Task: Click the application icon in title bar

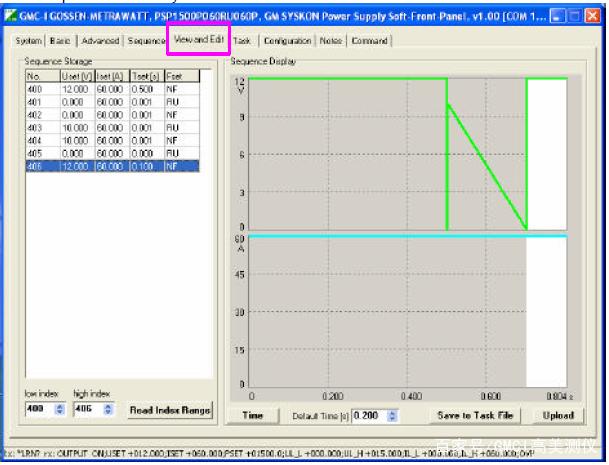Action: pos(10,16)
